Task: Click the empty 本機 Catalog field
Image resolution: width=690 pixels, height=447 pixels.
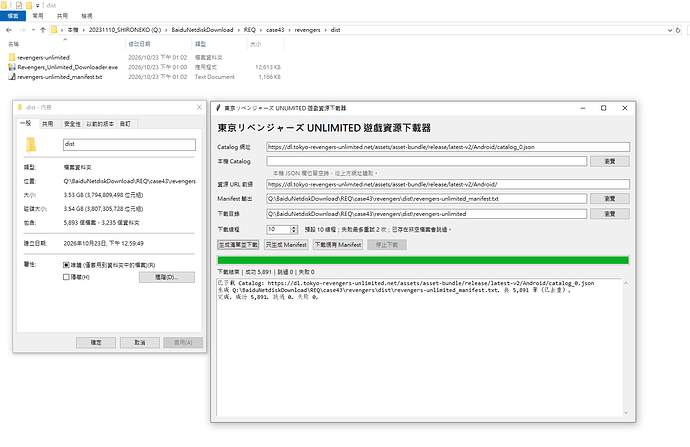Action: pos(426,161)
